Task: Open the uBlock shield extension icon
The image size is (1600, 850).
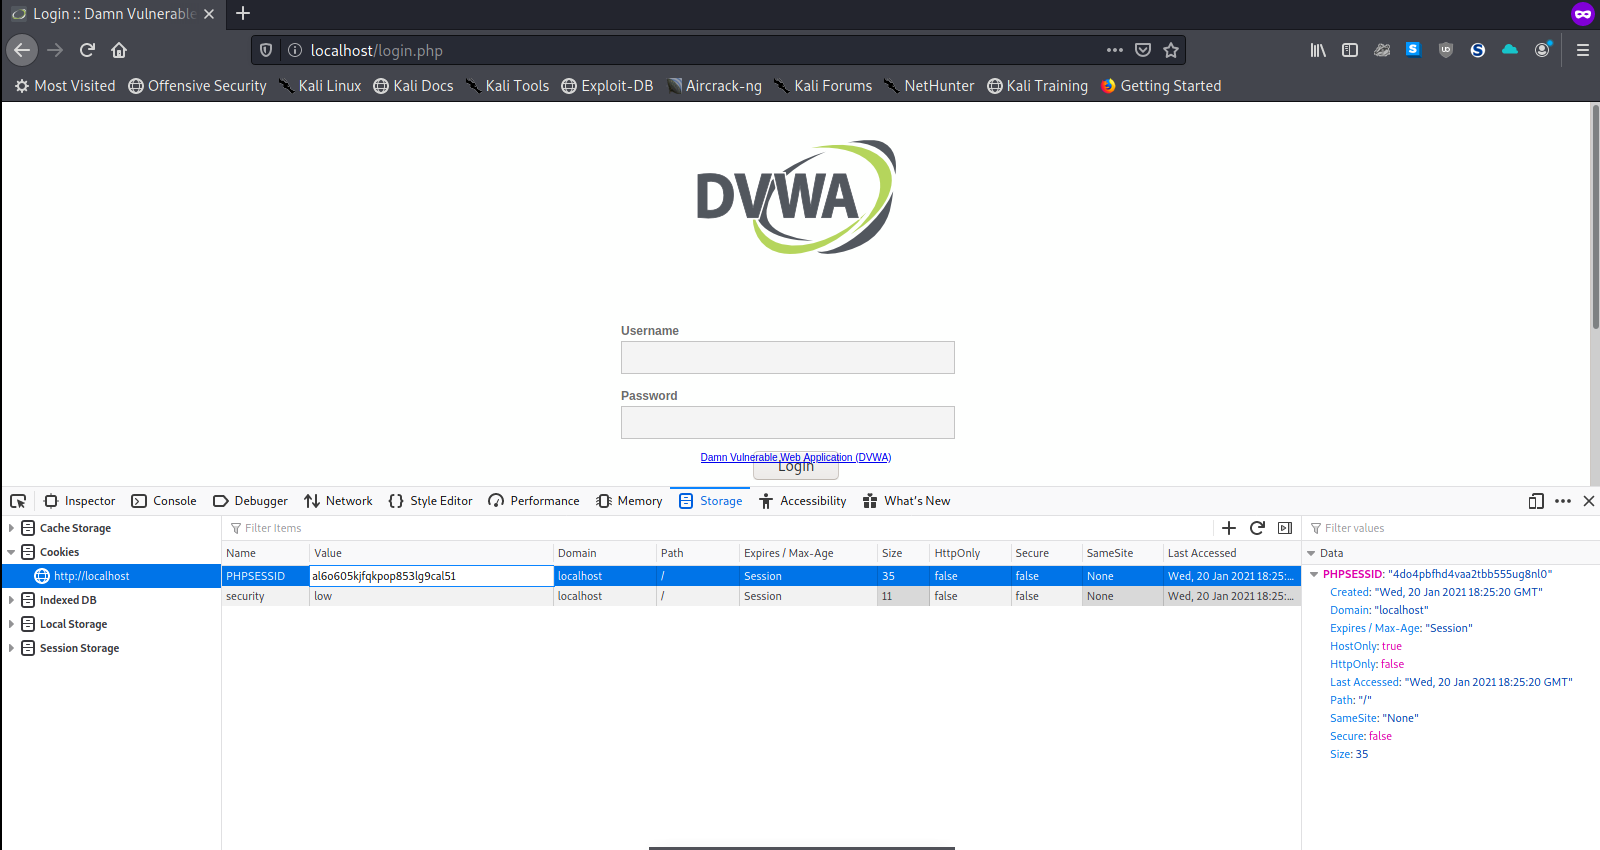Action: [1445, 50]
